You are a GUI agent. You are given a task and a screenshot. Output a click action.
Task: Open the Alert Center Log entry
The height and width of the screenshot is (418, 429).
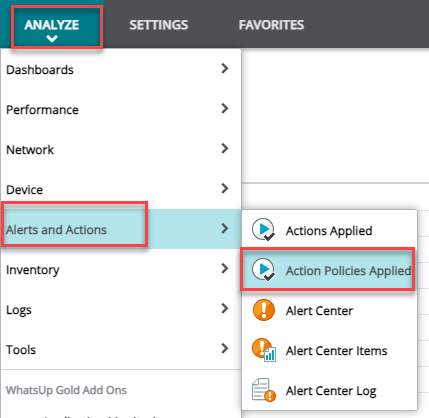329,390
